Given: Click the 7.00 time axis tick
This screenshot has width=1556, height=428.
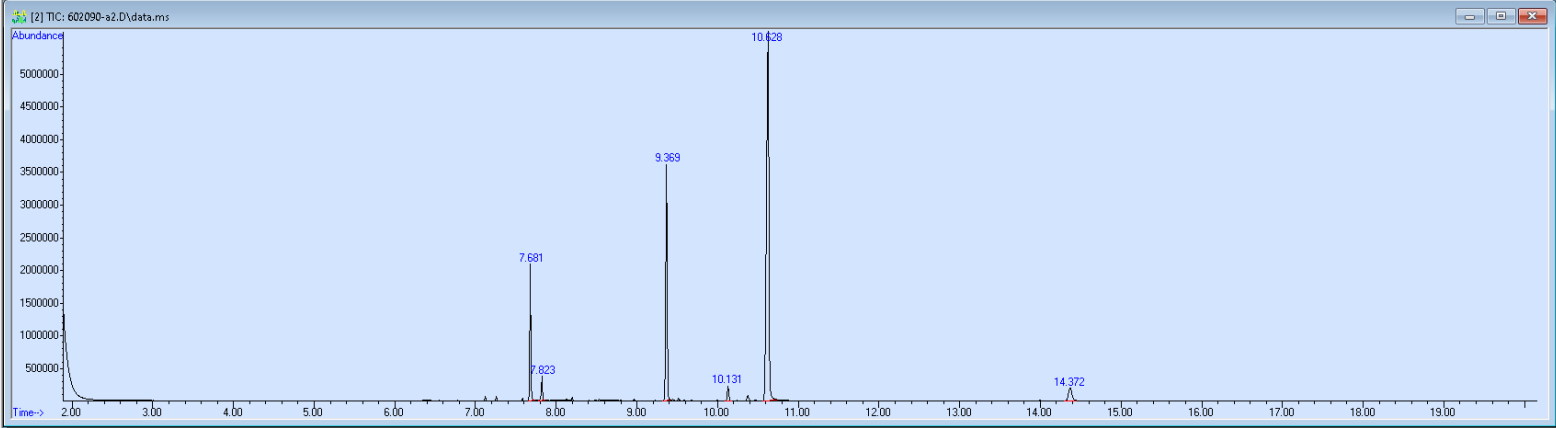Looking at the screenshot, I should pos(474,412).
